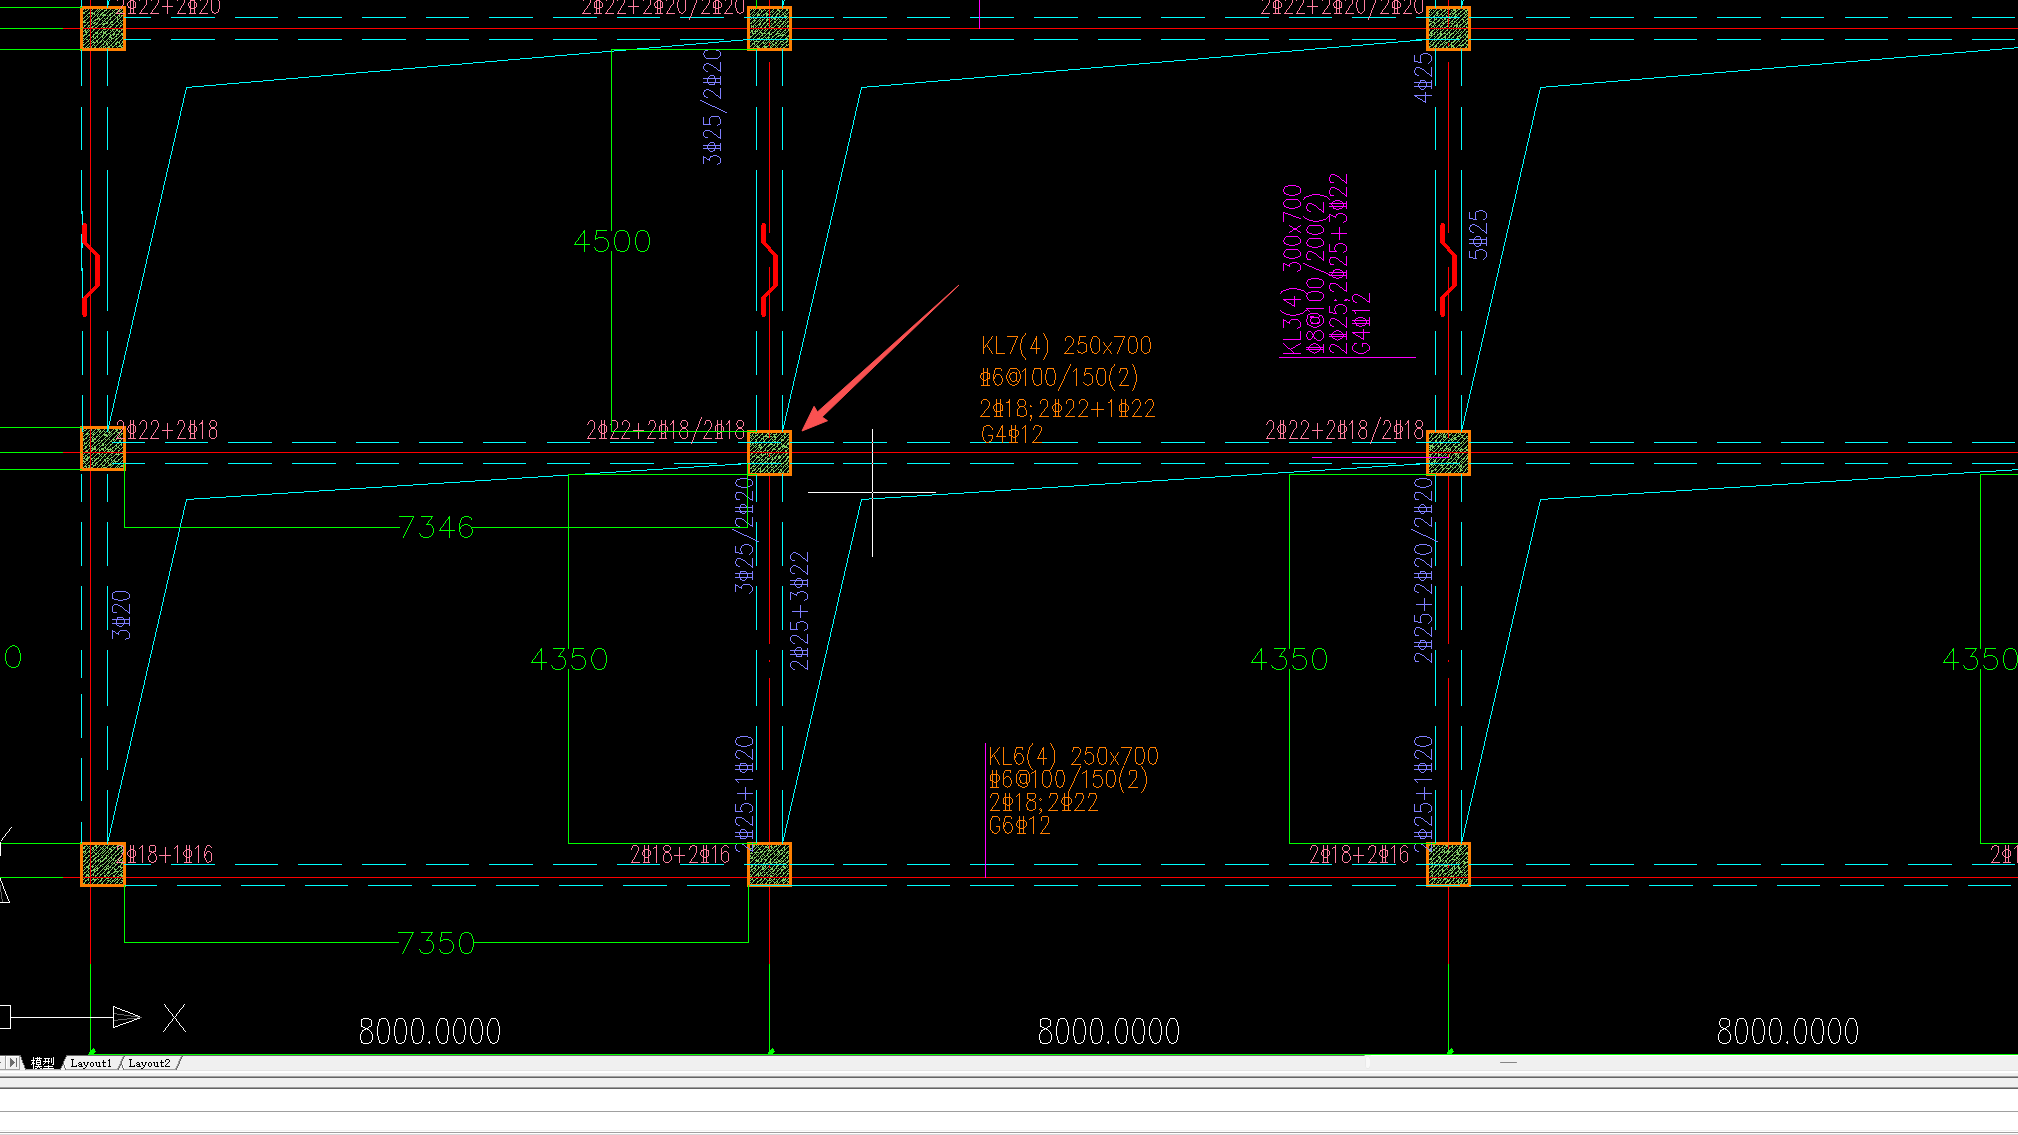This screenshot has width=2018, height=1135.
Task: Switch to the Layout2 tab
Action: (x=149, y=1063)
